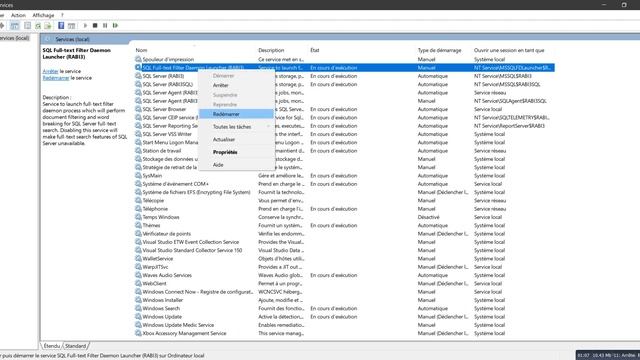Expand Toutes les tâches submenu
Viewport: 640px width, 360px height.
[x=236, y=127]
